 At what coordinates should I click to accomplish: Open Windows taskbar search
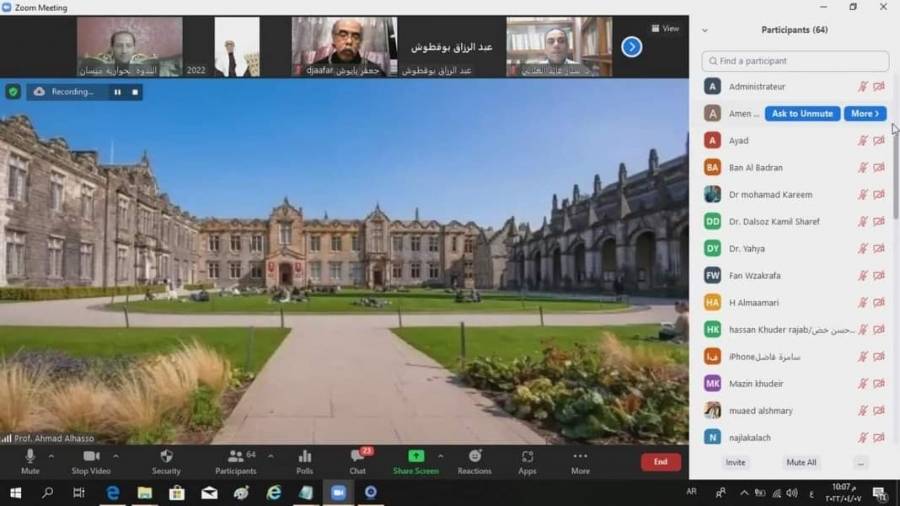coord(48,493)
